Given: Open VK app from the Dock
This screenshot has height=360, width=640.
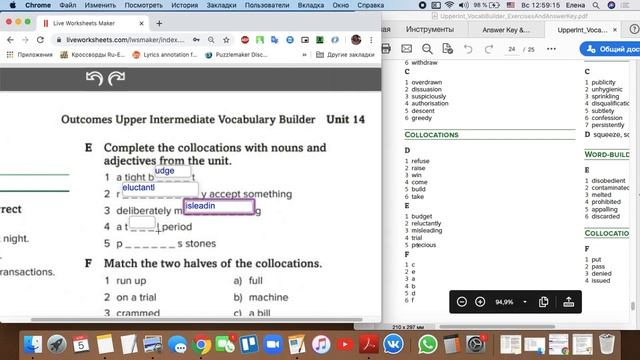Looking at the screenshot, I should 393,344.
